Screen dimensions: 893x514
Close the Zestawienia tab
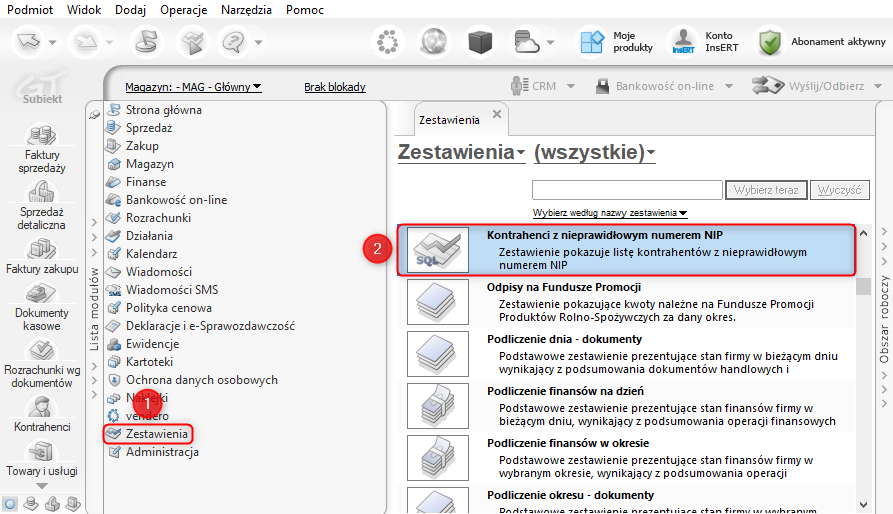click(x=497, y=114)
